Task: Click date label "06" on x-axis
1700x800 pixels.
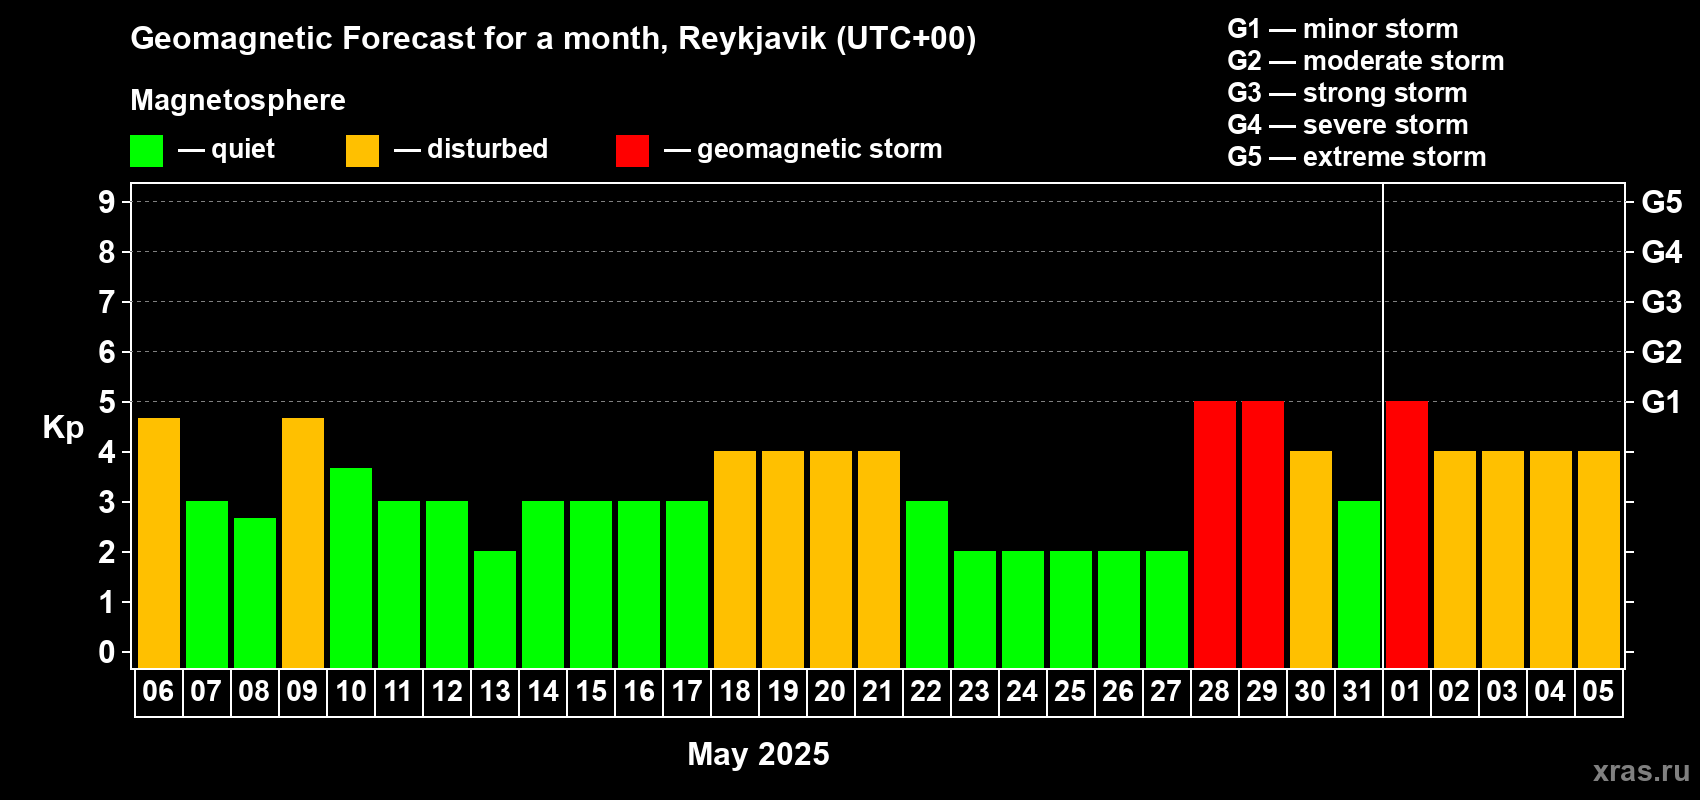Action: pos(158,691)
